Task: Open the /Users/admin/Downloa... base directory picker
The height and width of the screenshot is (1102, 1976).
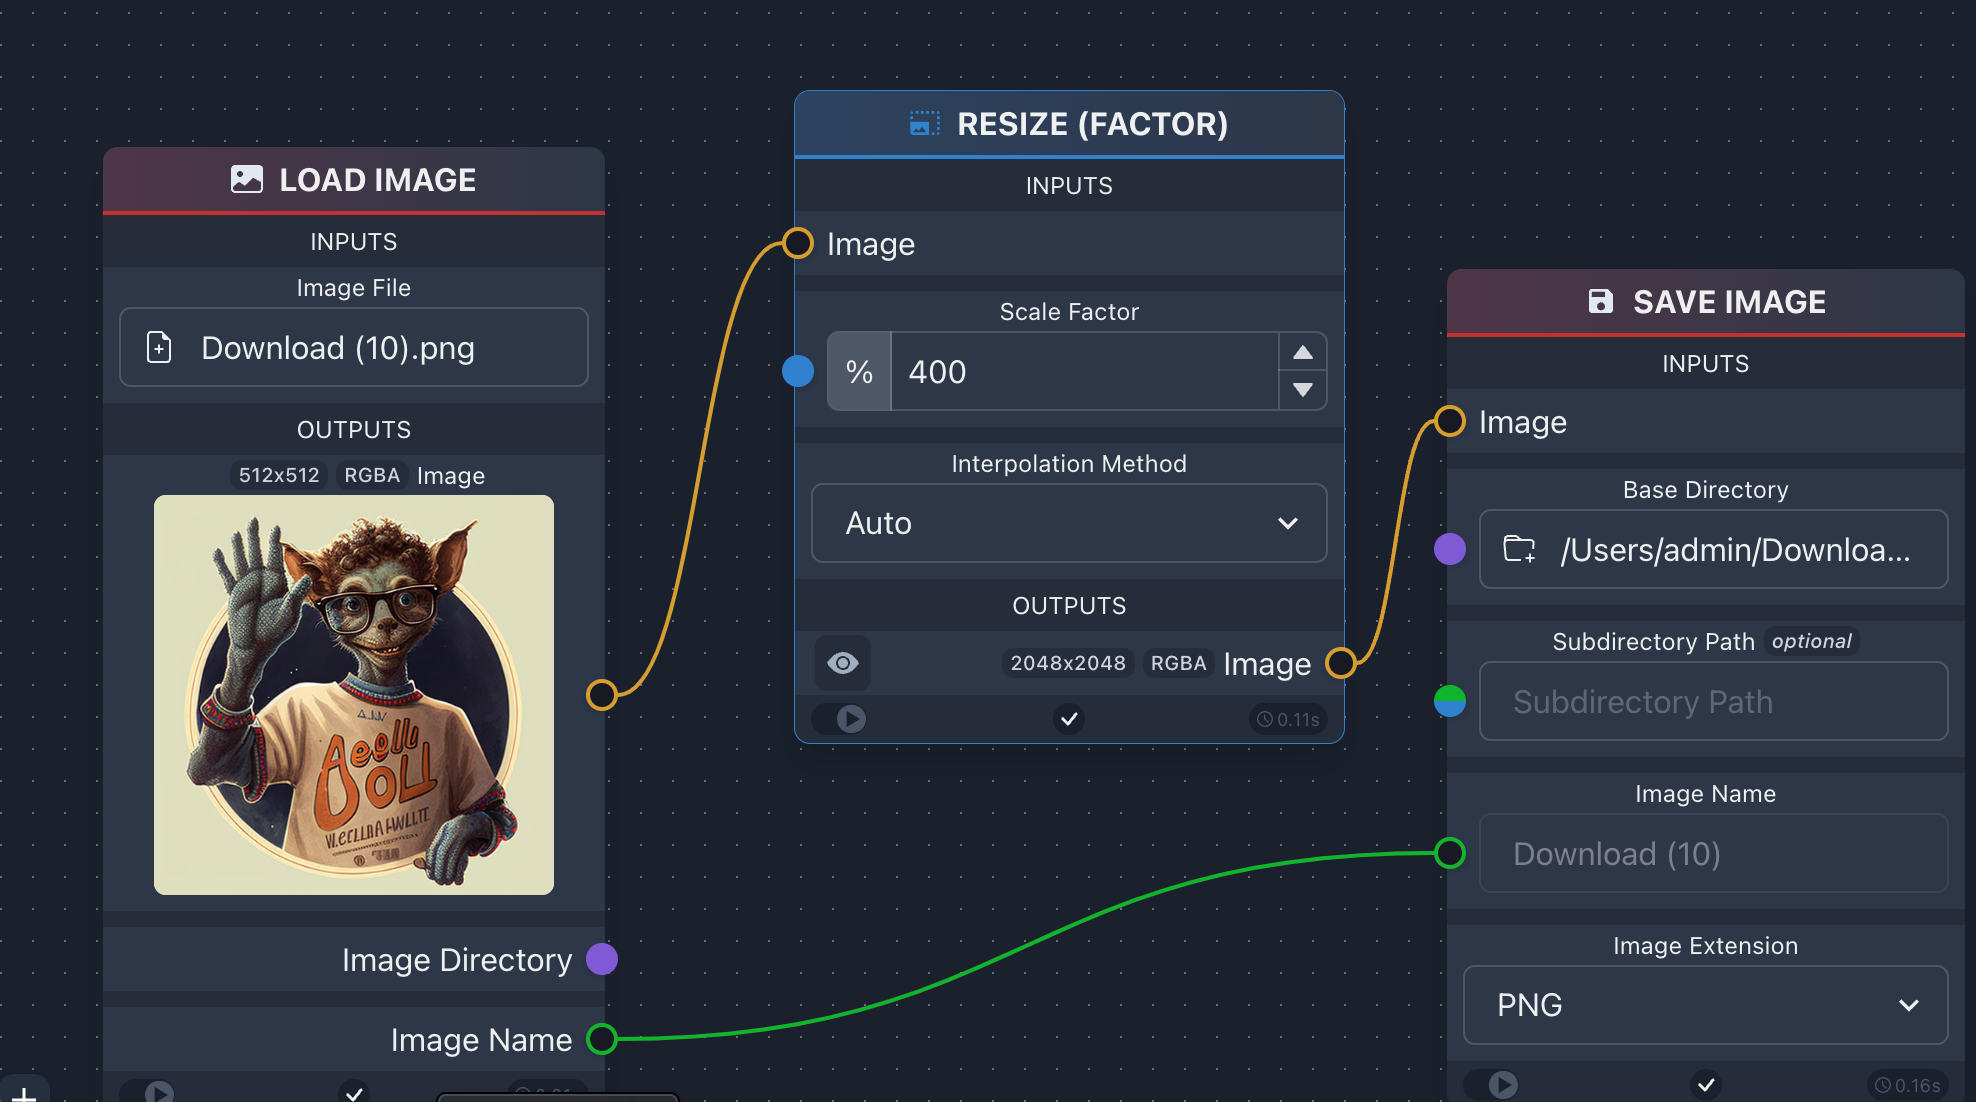Action: (x=1714, y=550)
